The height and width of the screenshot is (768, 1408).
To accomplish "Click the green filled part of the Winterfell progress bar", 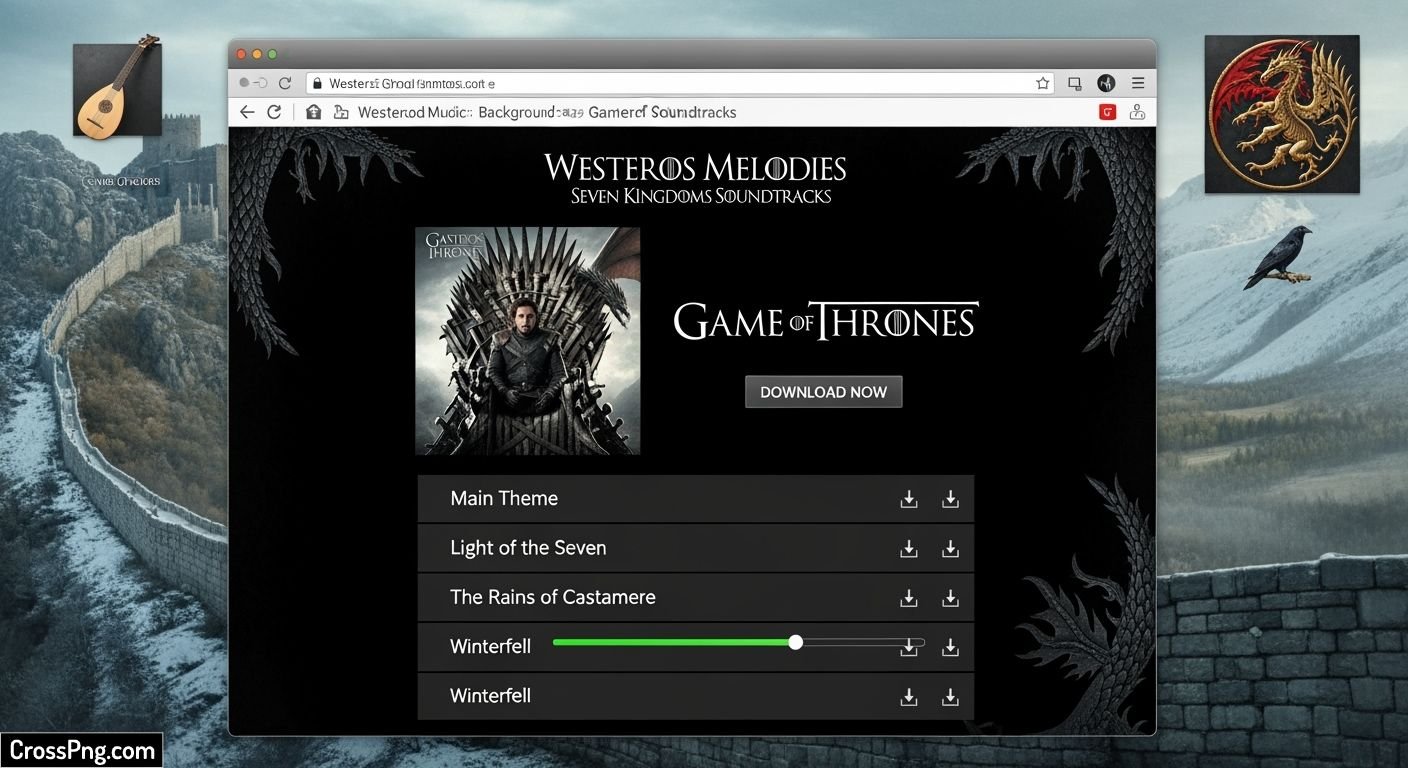I will [x=673, y=642].
